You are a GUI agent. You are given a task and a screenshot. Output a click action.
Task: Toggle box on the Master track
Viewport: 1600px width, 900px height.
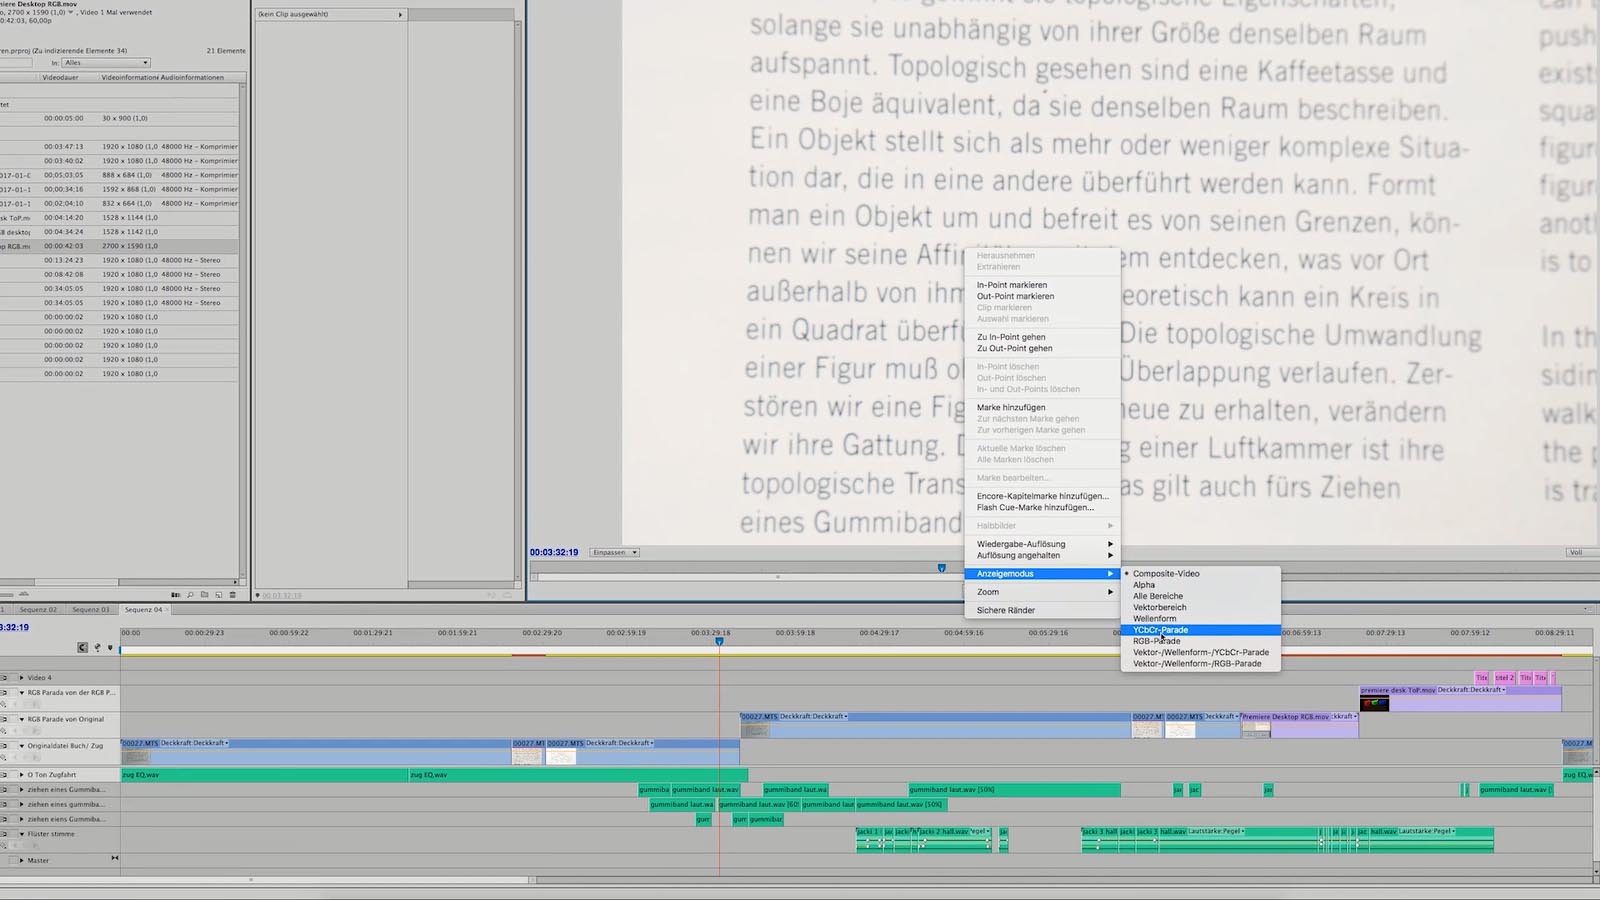click(x=13, y=860)
